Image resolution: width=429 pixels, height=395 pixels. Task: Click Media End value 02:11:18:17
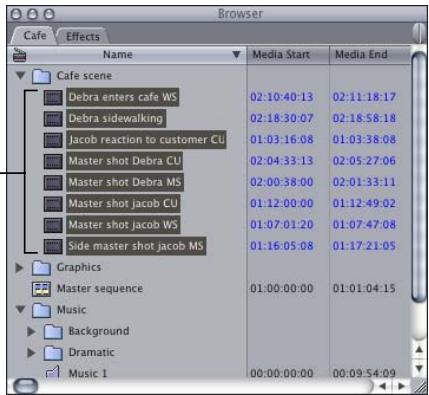pyautogui.click(x=364, y=97)
